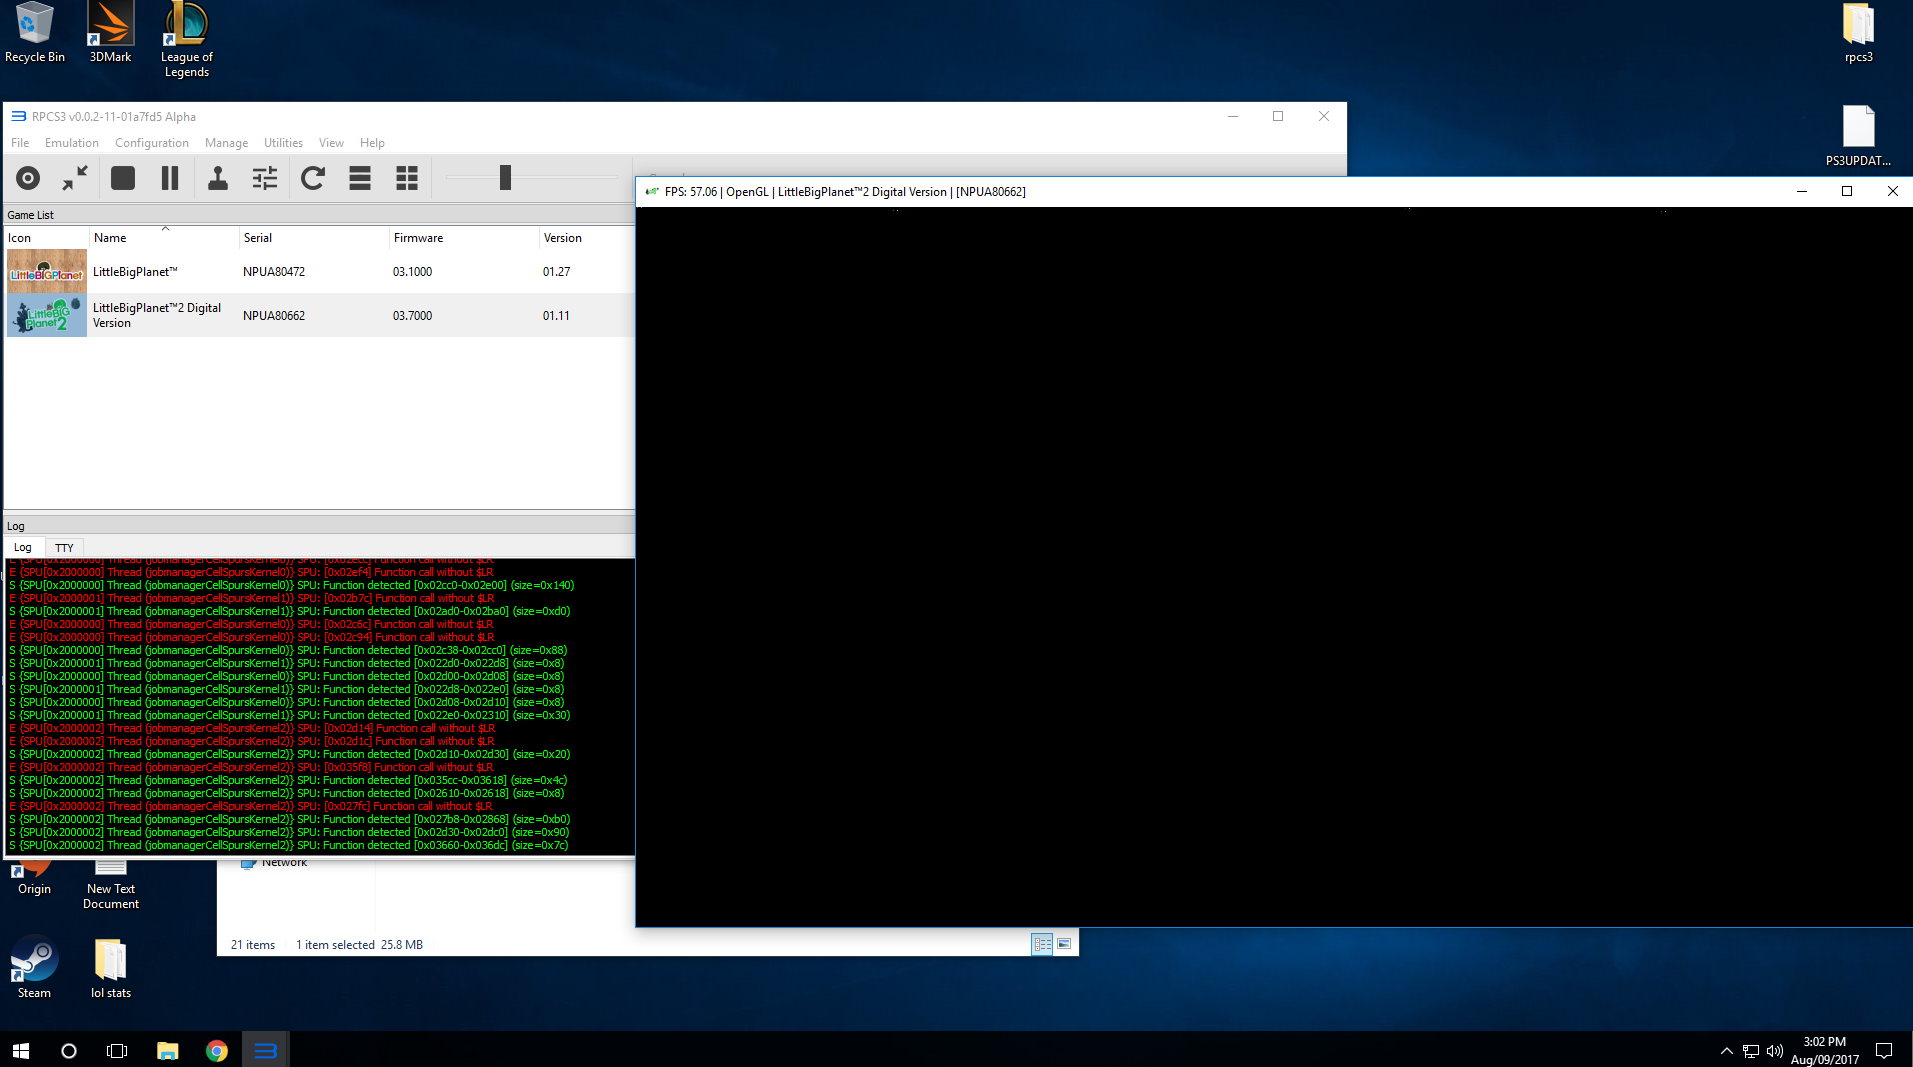Click the icon size slider handle
The height and width of the screenshot is (1067, 1913).
coord(505,178)
